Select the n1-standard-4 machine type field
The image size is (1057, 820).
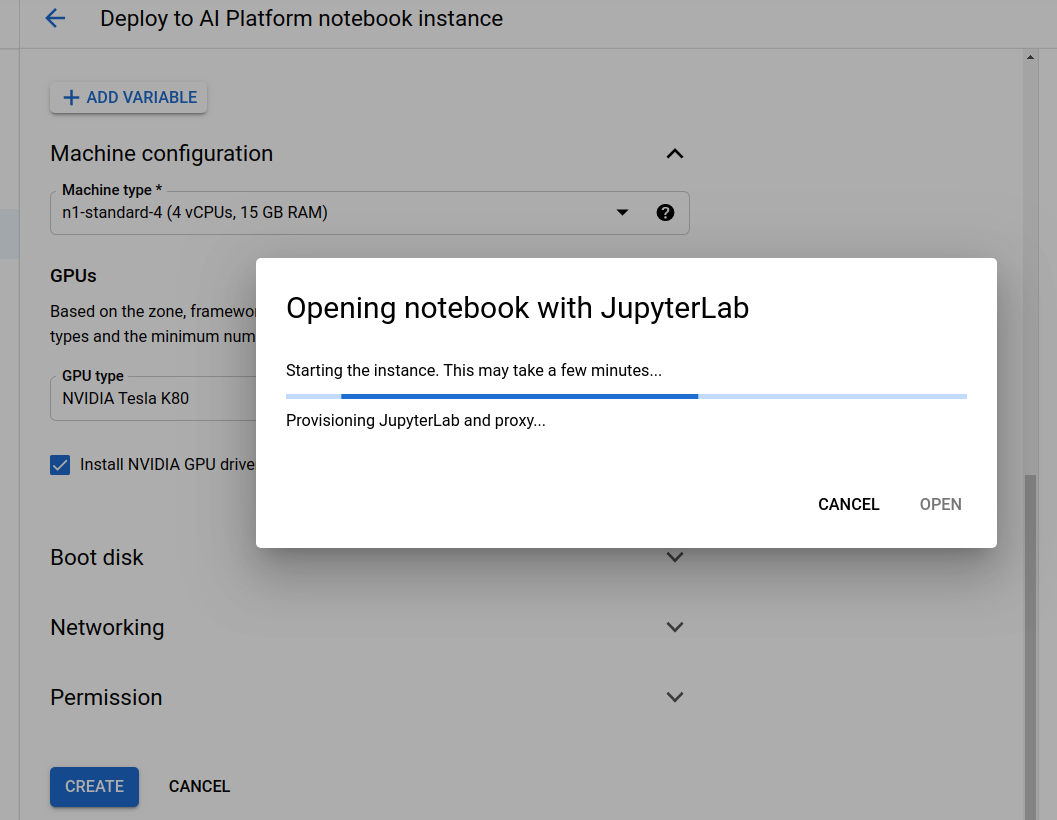(x=330, y=212)
